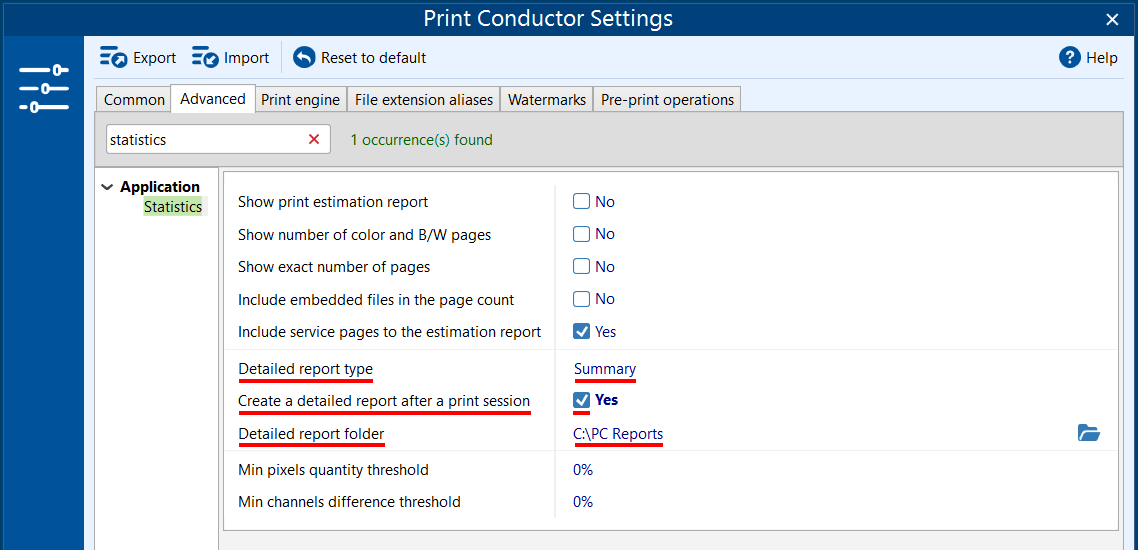Click the Detailed report type label
1138x550 pixels.
[306, 369]
